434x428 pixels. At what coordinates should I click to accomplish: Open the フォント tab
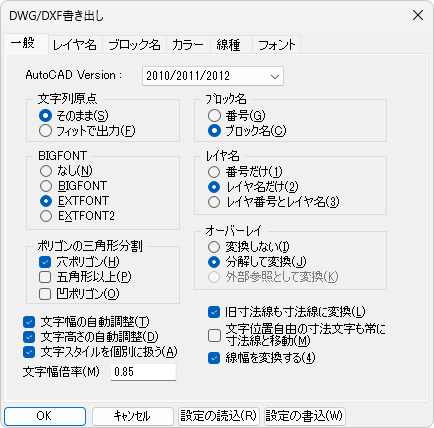(x=277, y=45)
